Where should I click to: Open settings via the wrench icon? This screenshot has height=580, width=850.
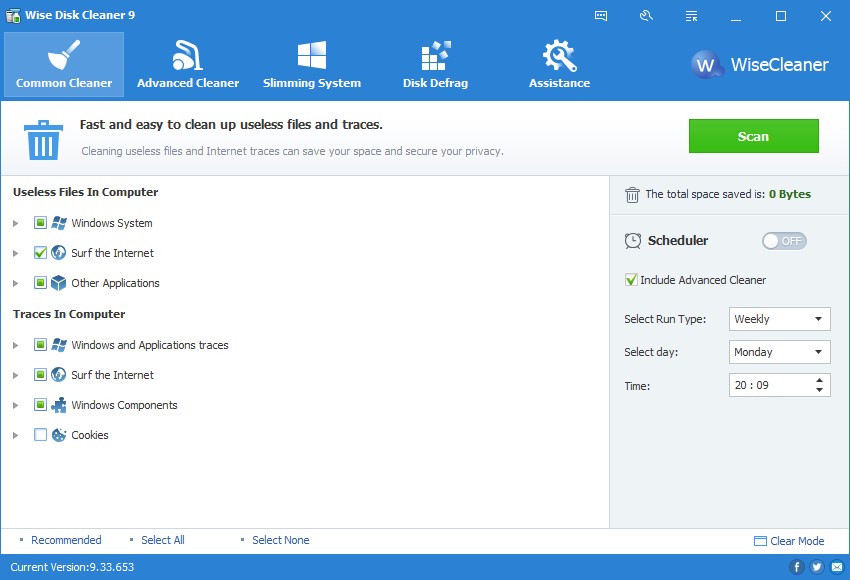pos(645,15)
